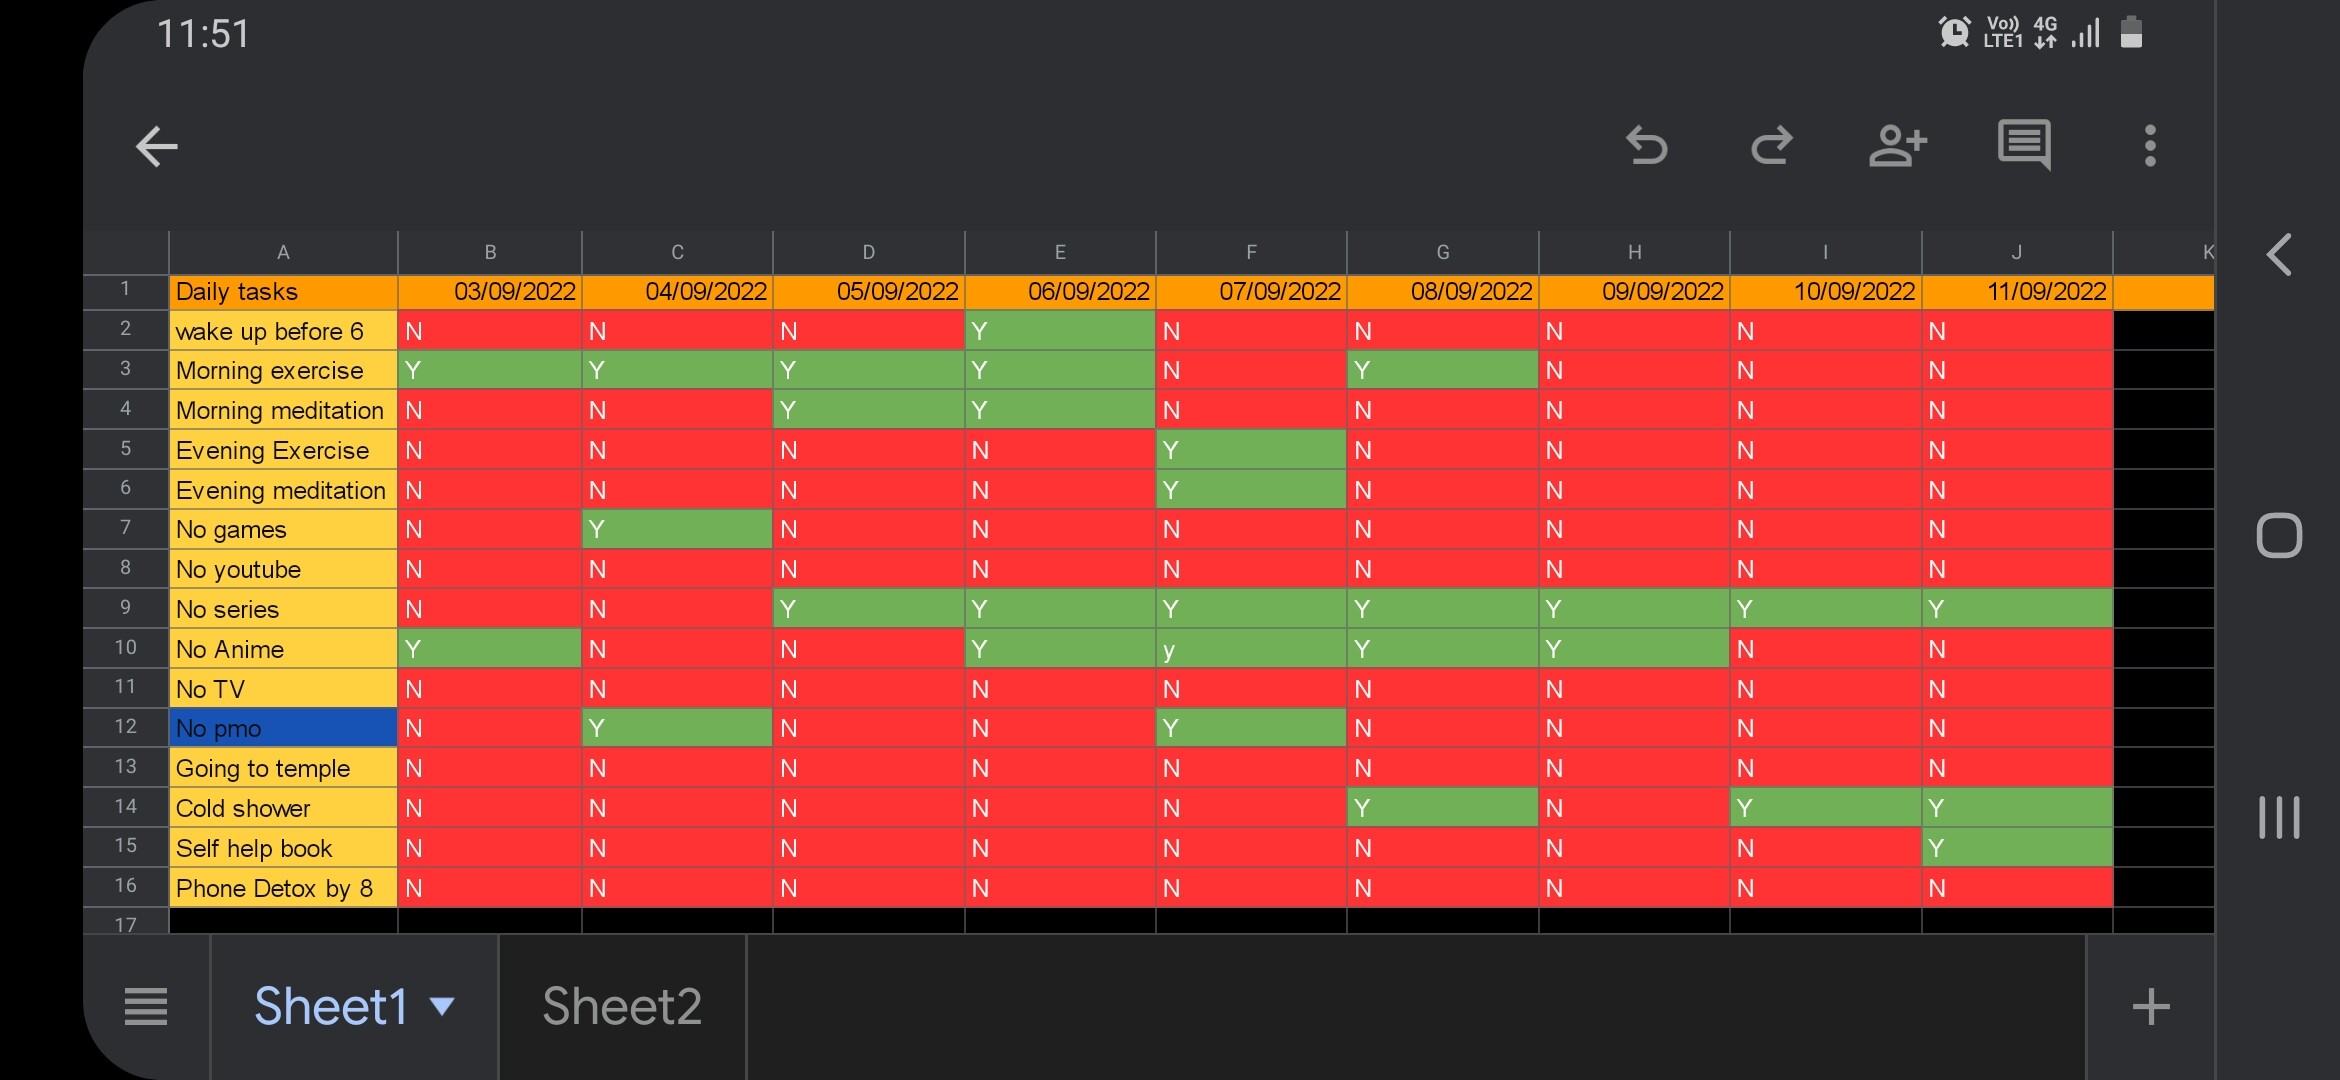2340x1080 pixels.
Task: Select the 'Cold shower' cell
Action: (283, 808)
